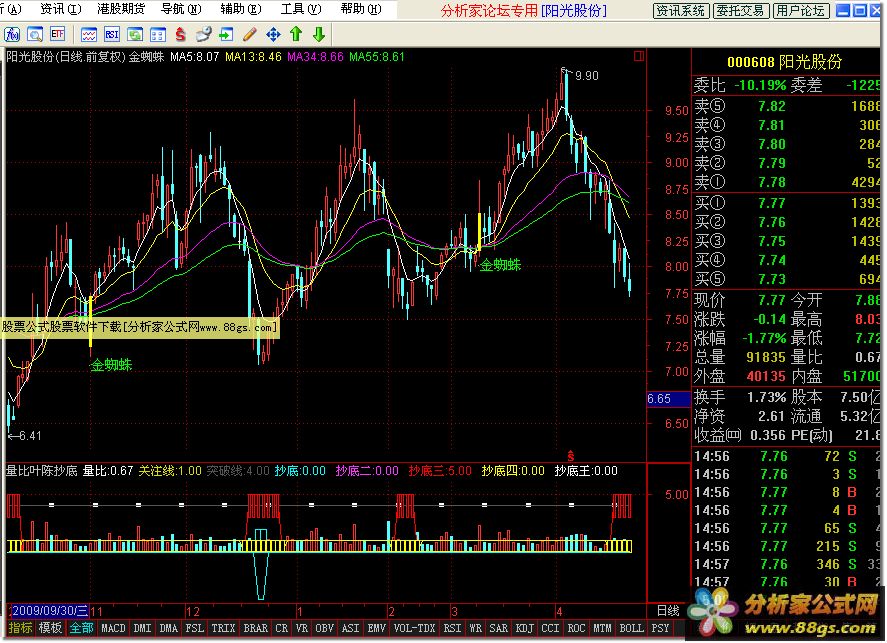Switch to CCI indicator tab
This screenshot has height=643, width=887.
point(550,628)
